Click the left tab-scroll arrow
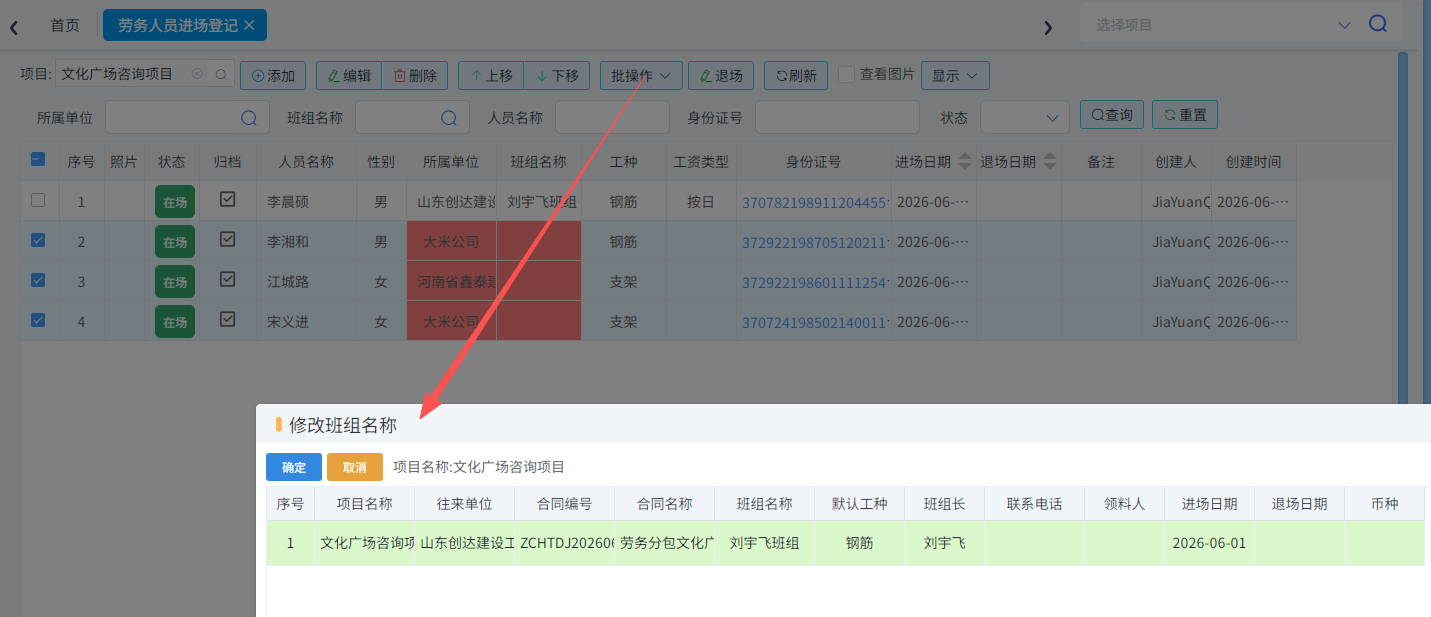 (14, 27)
